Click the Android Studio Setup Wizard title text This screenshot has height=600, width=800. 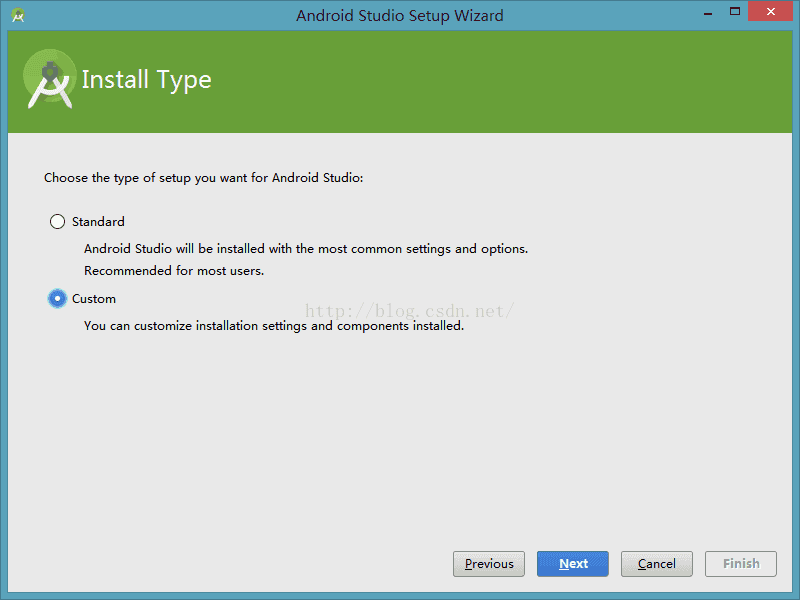pos(399,16)
